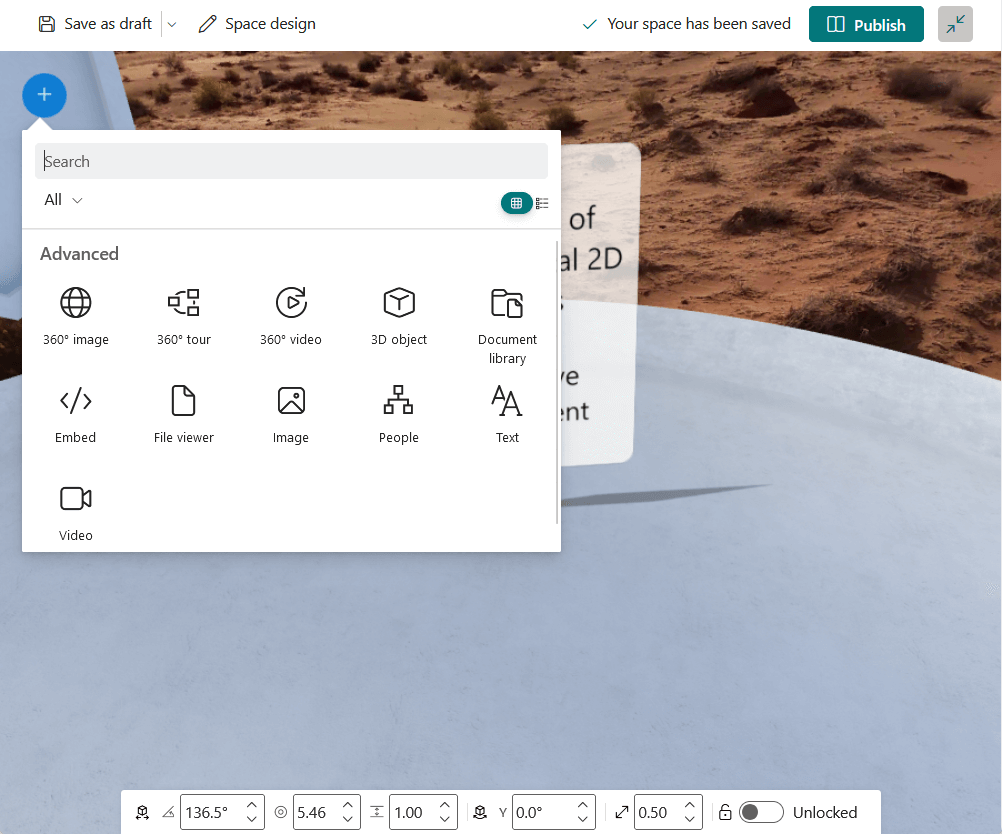Image resolution: width=1002 pixels, height=834 pixels.
Task: Add a 360° image web part
Action: tap(75, 317)
